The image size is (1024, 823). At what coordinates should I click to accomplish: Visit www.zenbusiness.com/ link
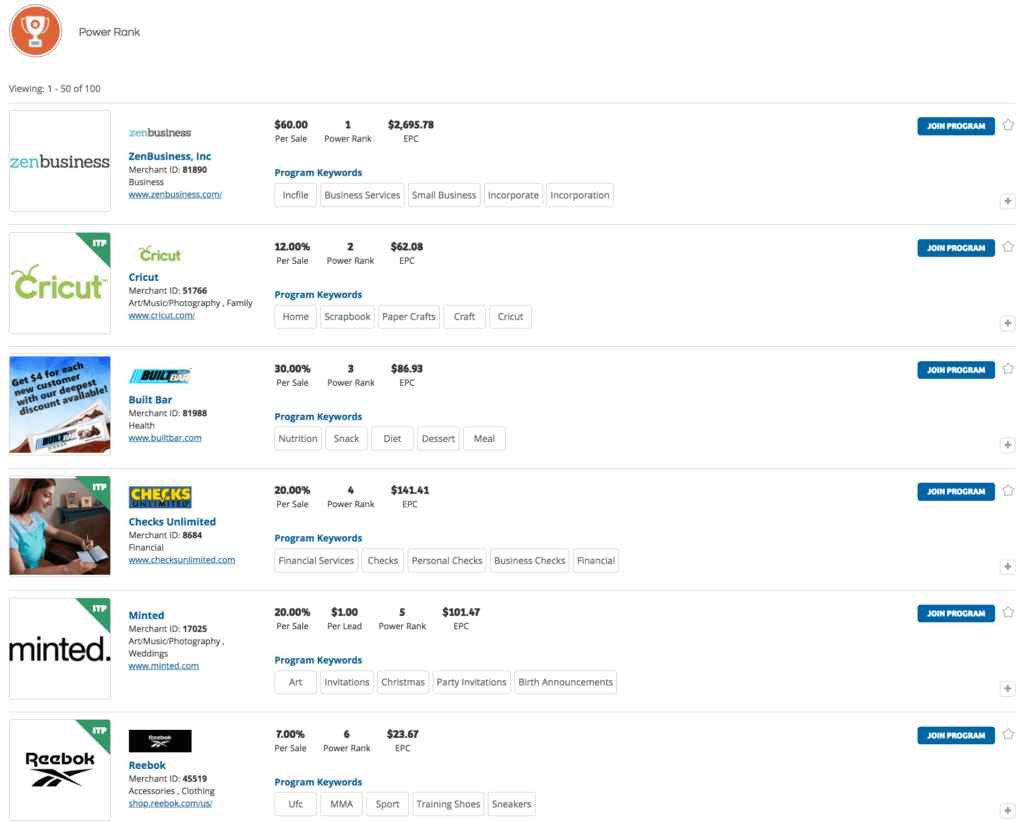[175, 195]
